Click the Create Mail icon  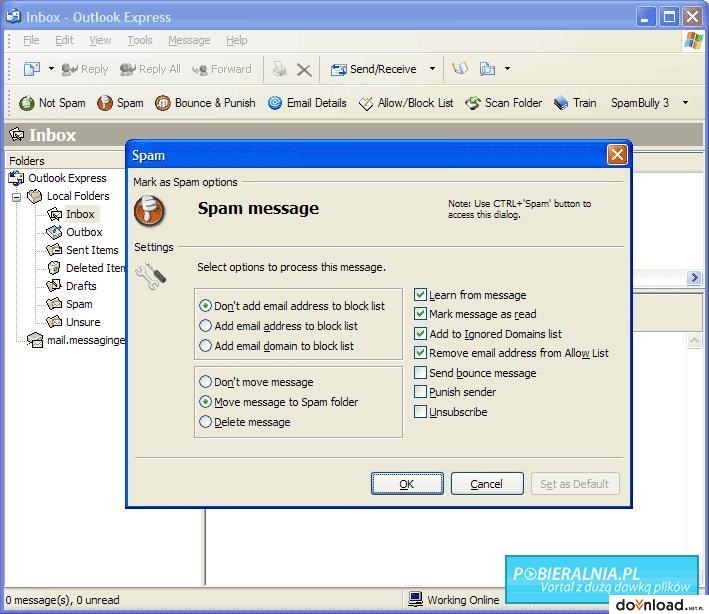click(32, 69)
